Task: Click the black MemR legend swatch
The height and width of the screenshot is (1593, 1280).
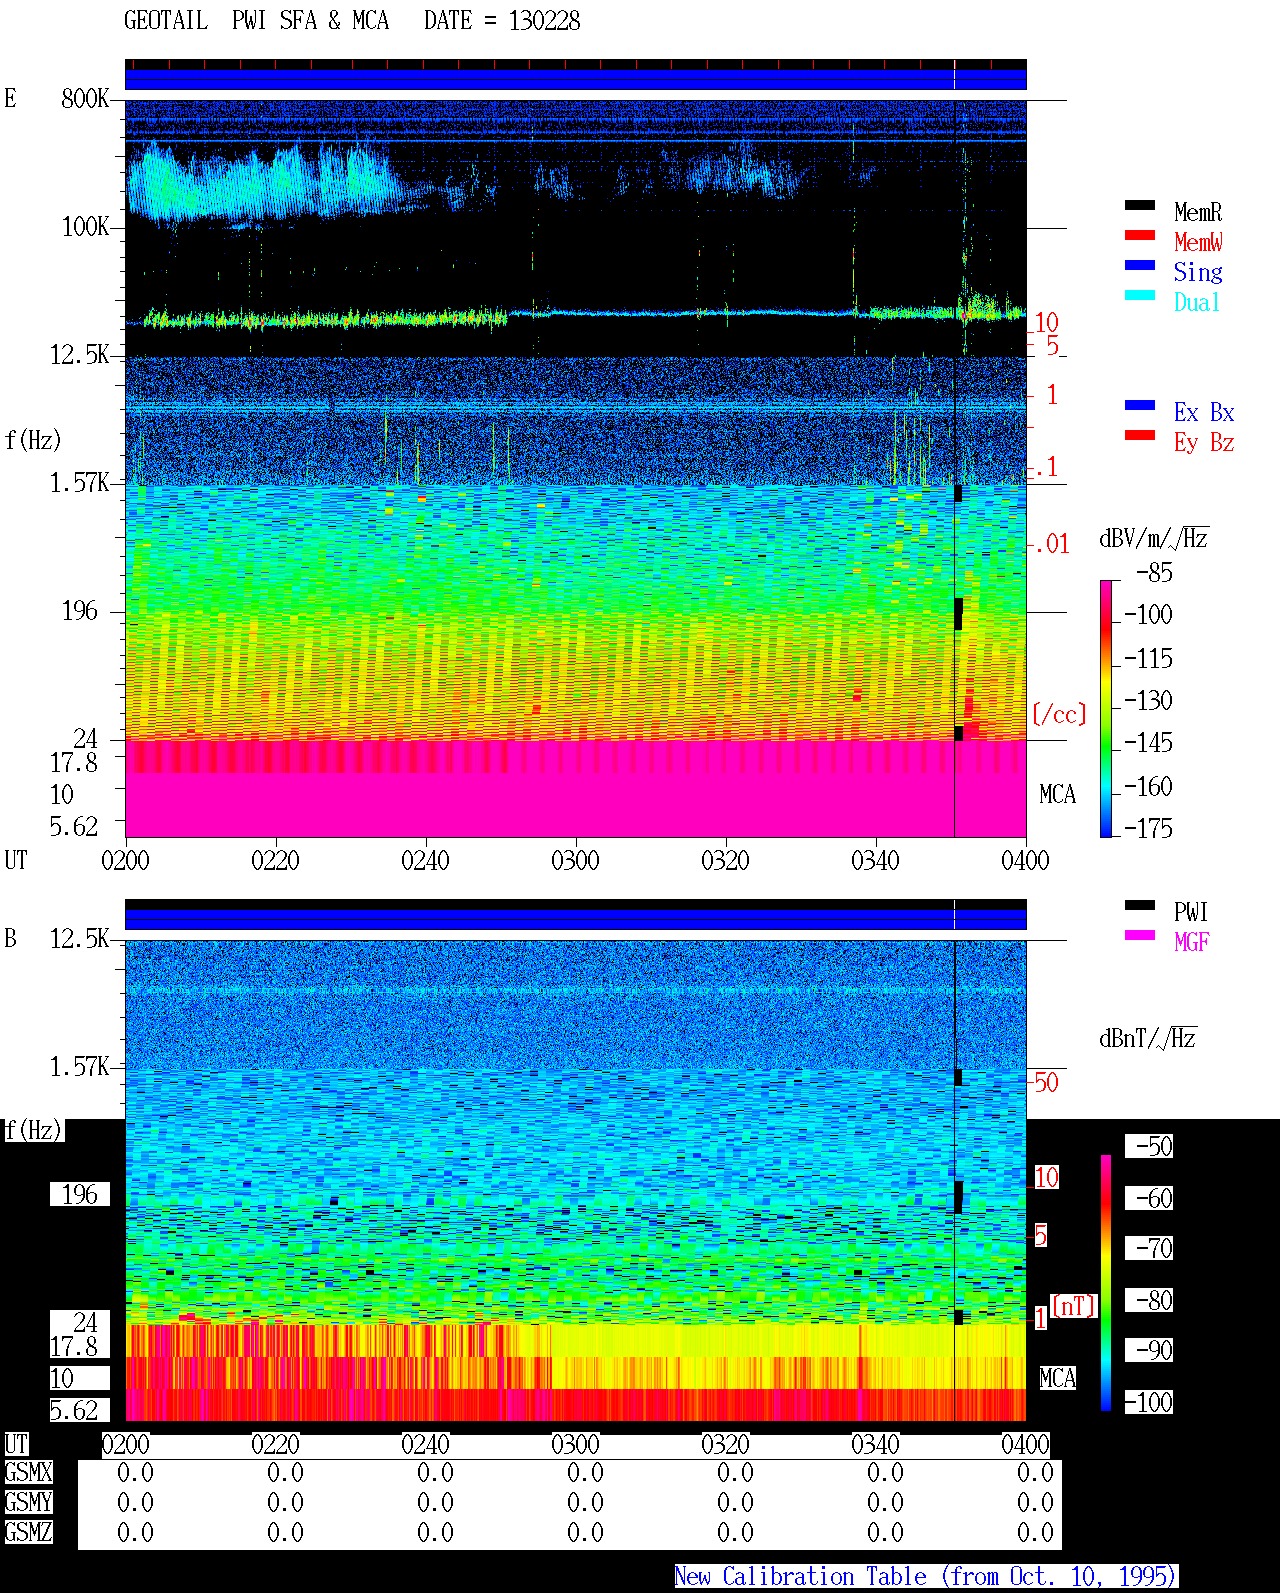Action: [x=1140, y=206]
